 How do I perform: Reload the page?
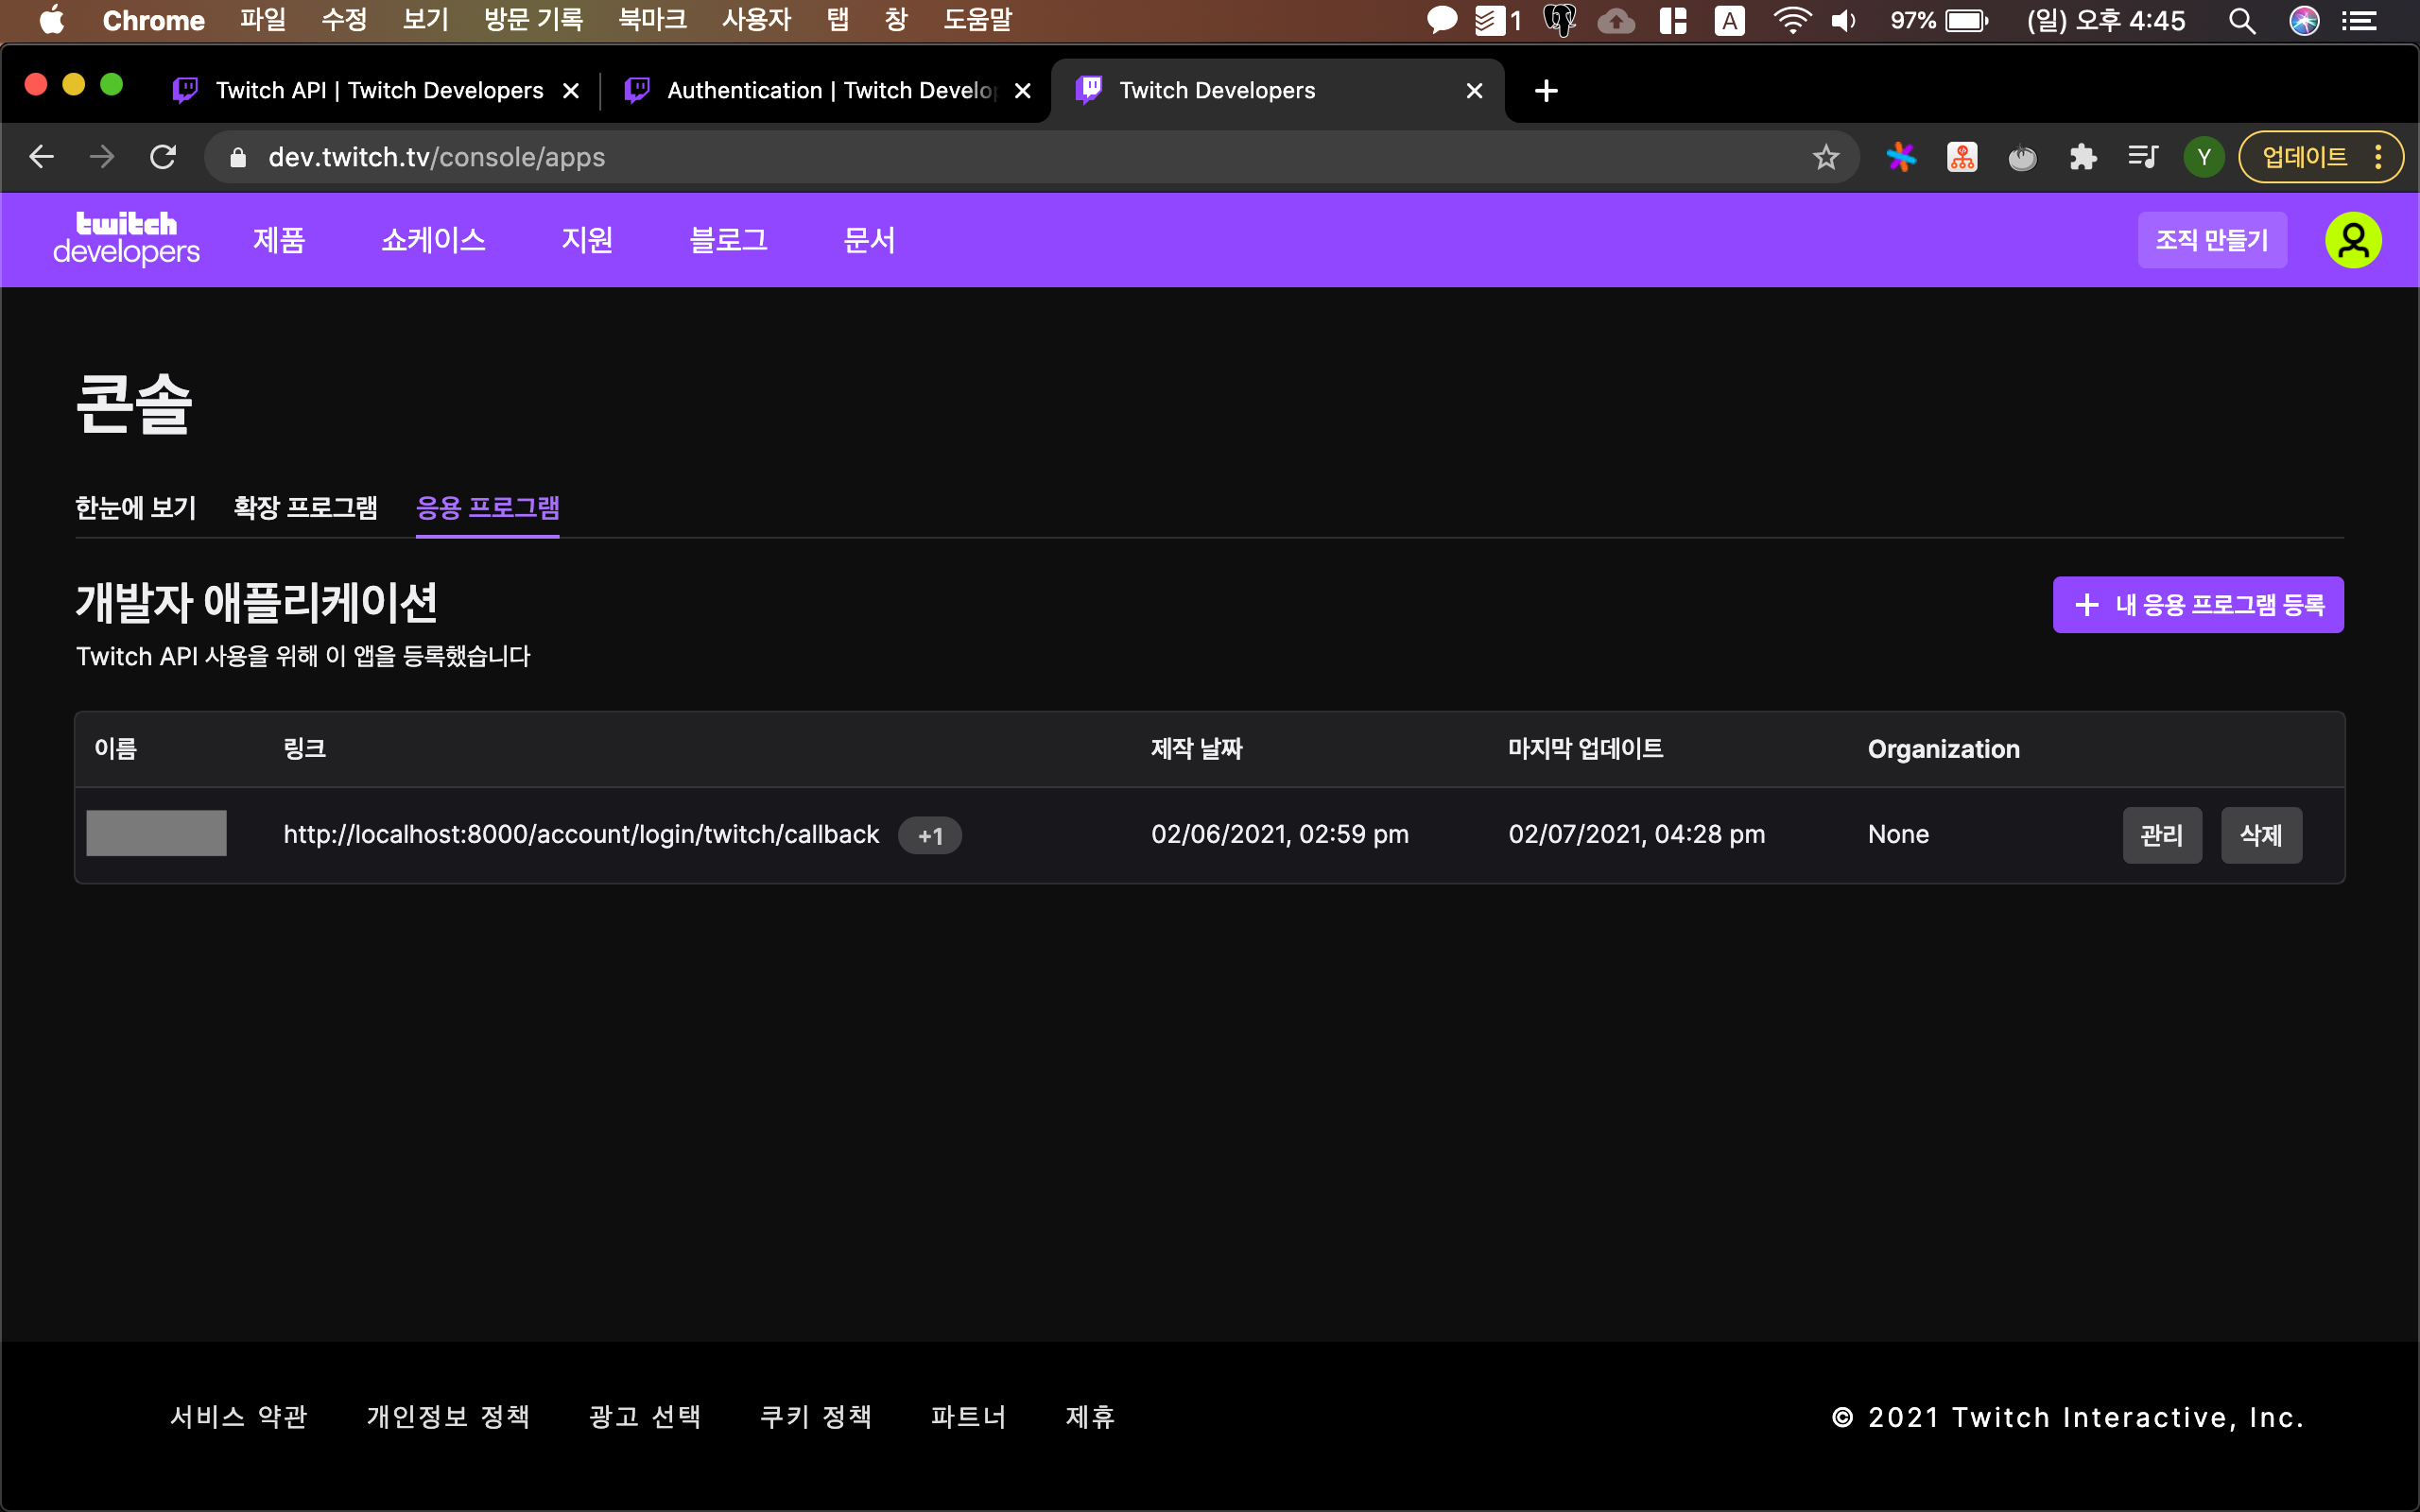click(x=163, y=157)
